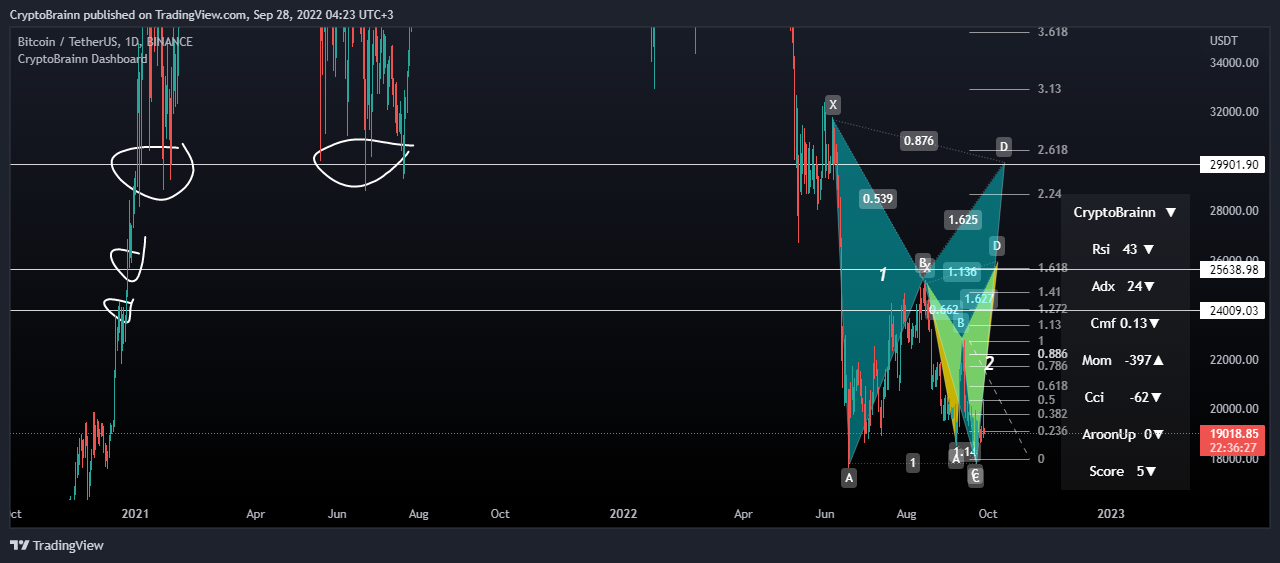Click the 32000.00 price axis value
Screen dimensions: 1280x563
(x=1233, y=112)
